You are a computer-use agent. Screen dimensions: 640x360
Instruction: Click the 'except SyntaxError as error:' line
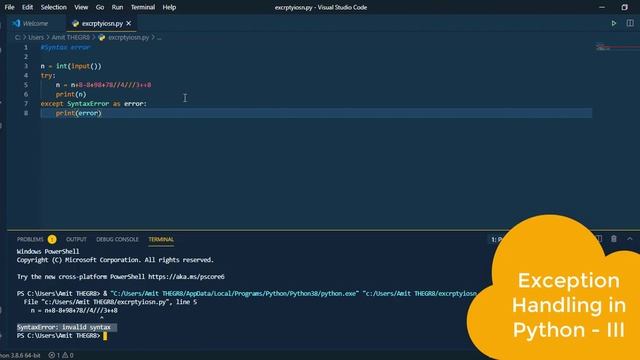click(93, 104)
